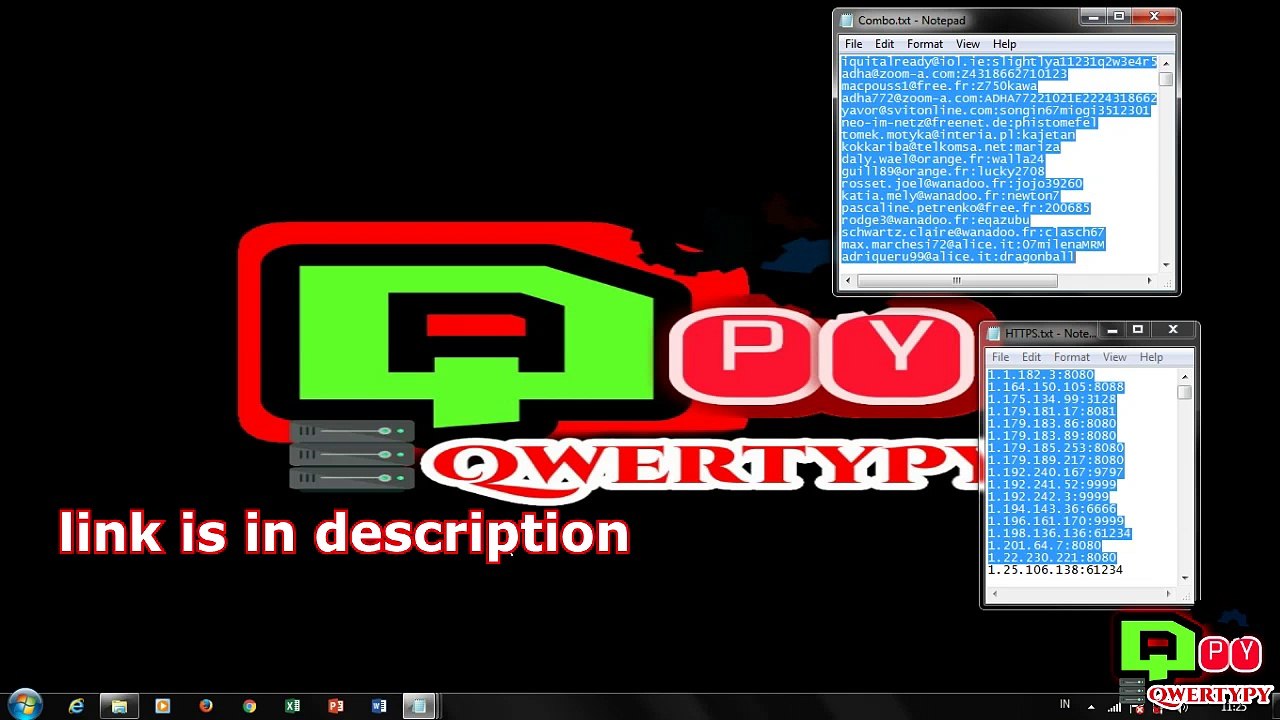Viewport: 1280px width, 720px height.
Task: Click the proxy line 1.192.240.167:9797
Action: coord(1056,472)
